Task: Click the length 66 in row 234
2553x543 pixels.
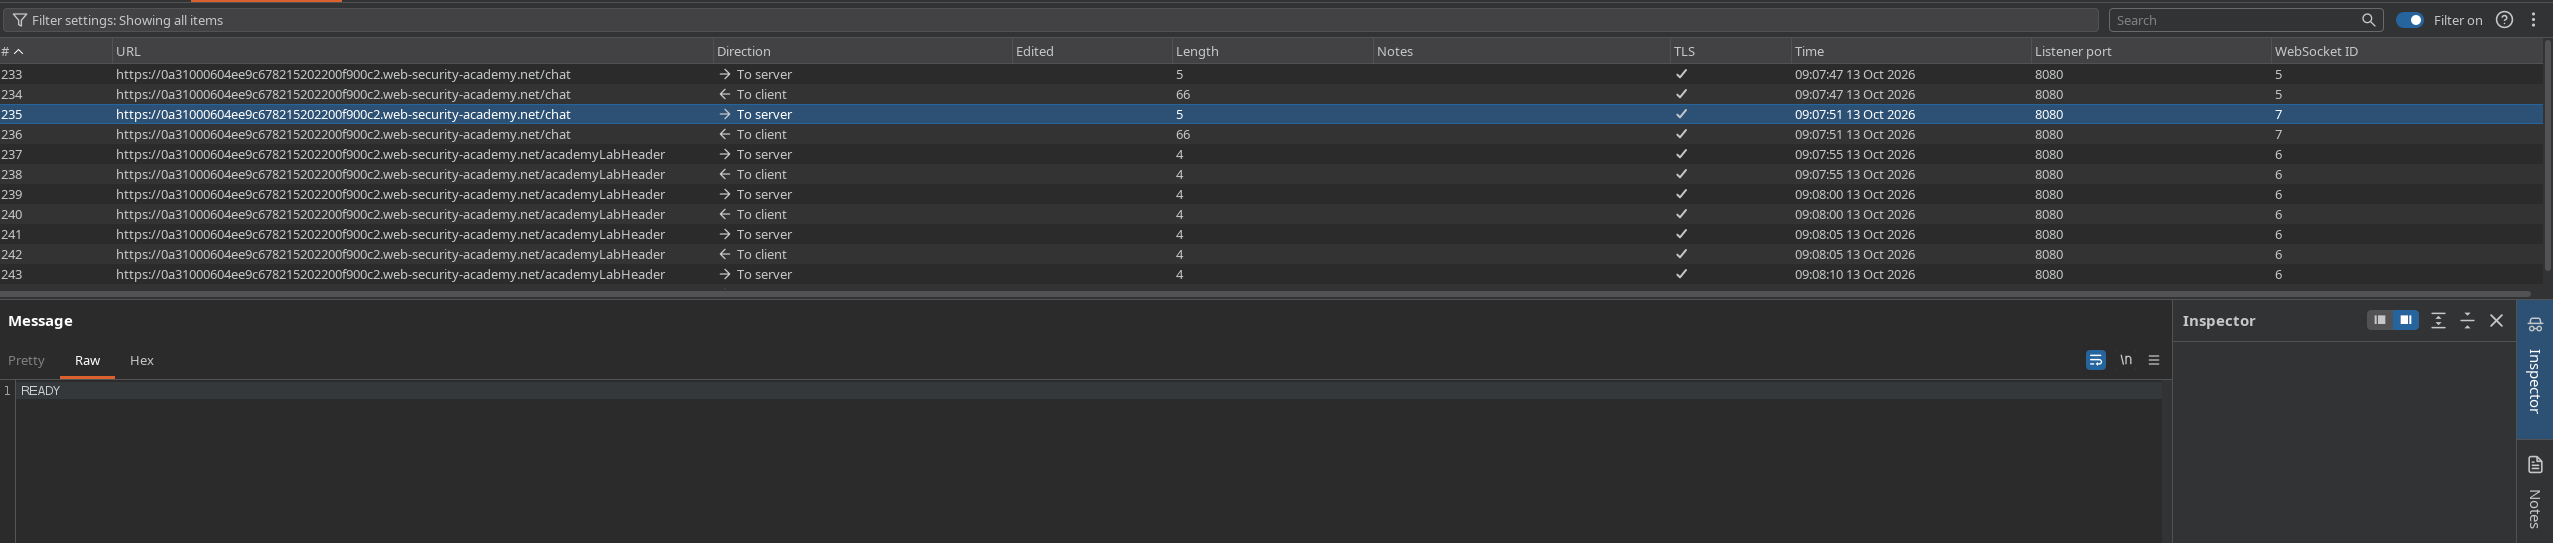Action: (1183, 94)
